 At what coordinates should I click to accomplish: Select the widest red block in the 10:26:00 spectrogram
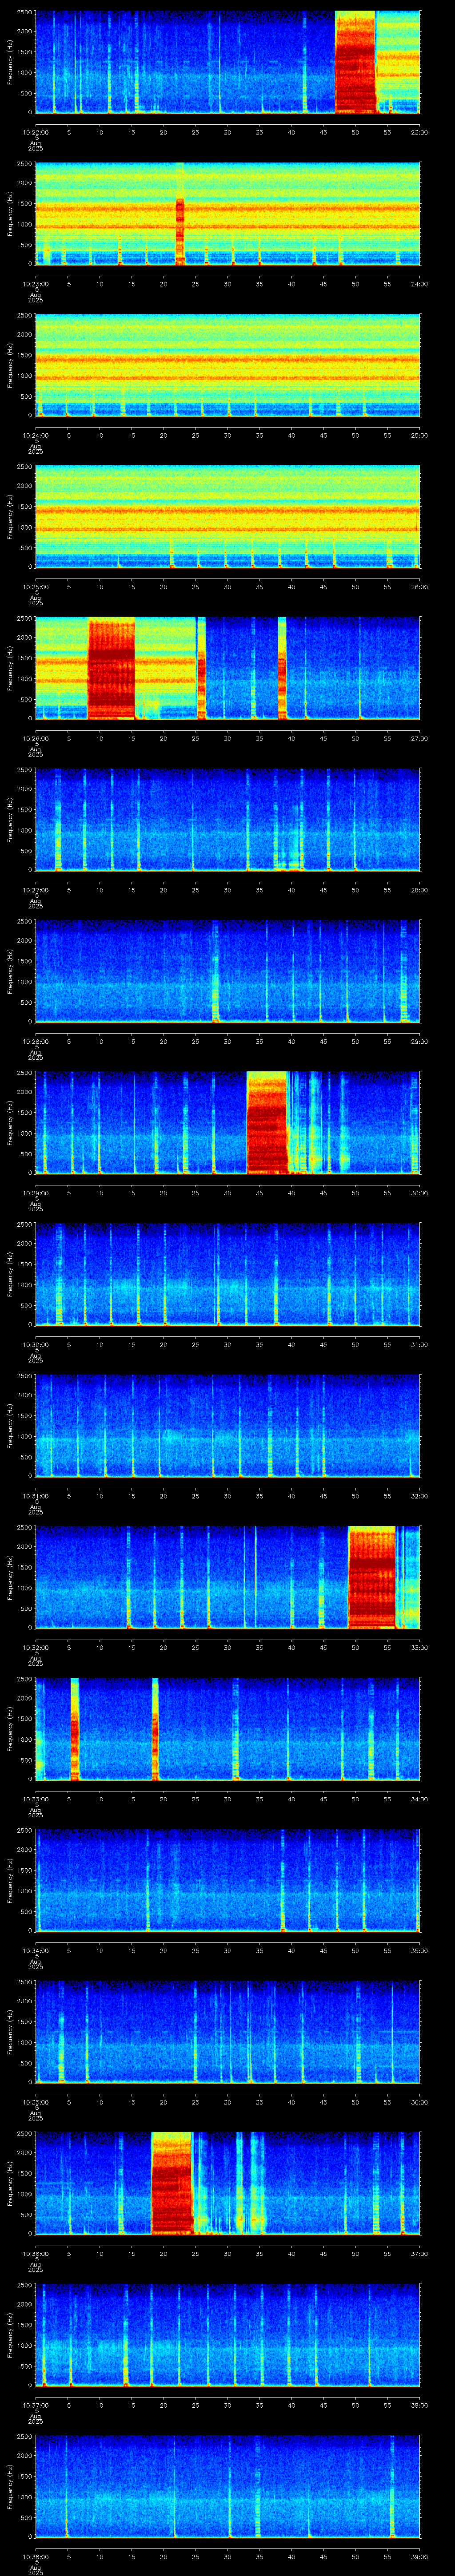[111, 668]
